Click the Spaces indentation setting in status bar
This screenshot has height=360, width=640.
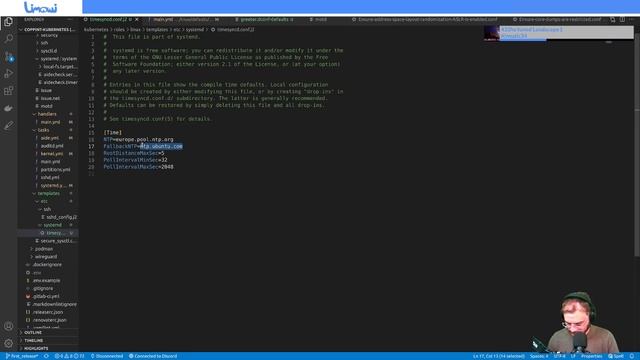tap(539, 356)
